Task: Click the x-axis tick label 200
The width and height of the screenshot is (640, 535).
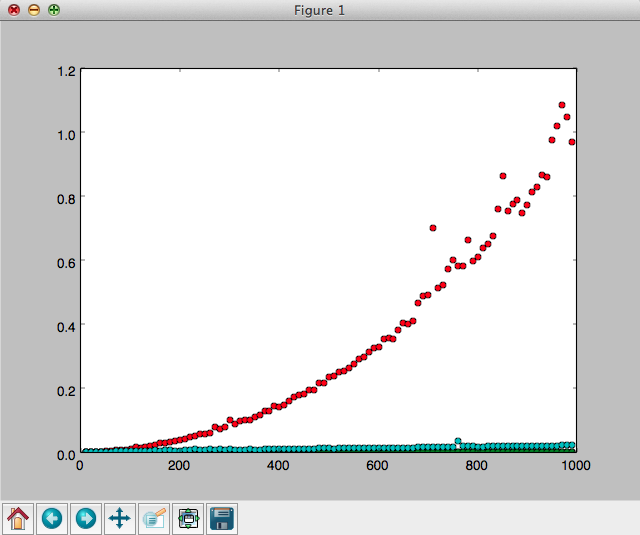Action: [179, 466]
